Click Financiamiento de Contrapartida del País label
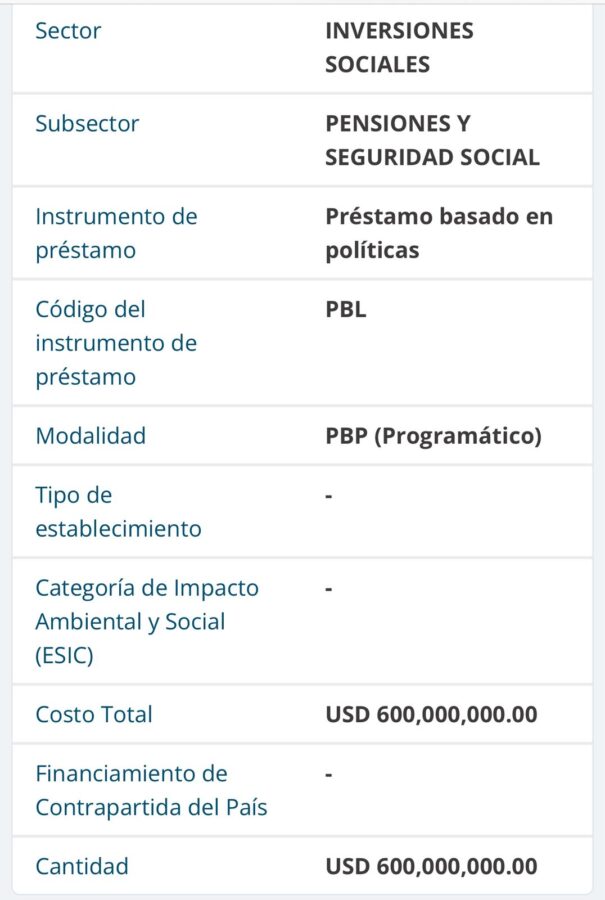The height and width of the screenshot is (900, 605). pyautogui.click(x=152, y=790)
